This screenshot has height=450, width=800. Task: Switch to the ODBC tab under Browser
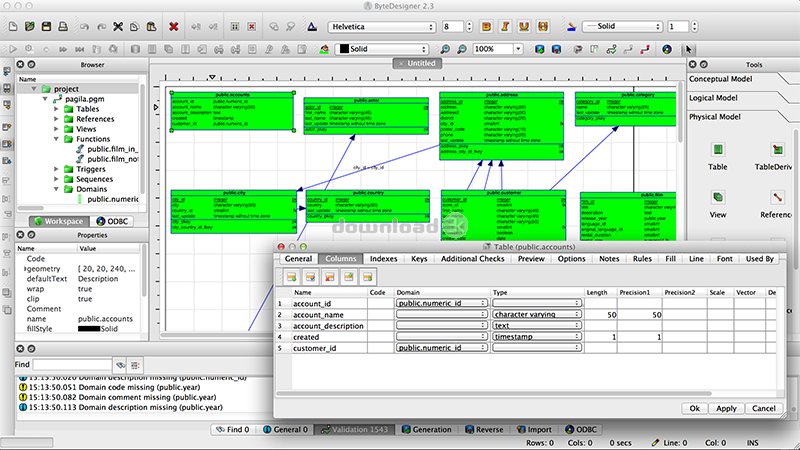(112, 221)
